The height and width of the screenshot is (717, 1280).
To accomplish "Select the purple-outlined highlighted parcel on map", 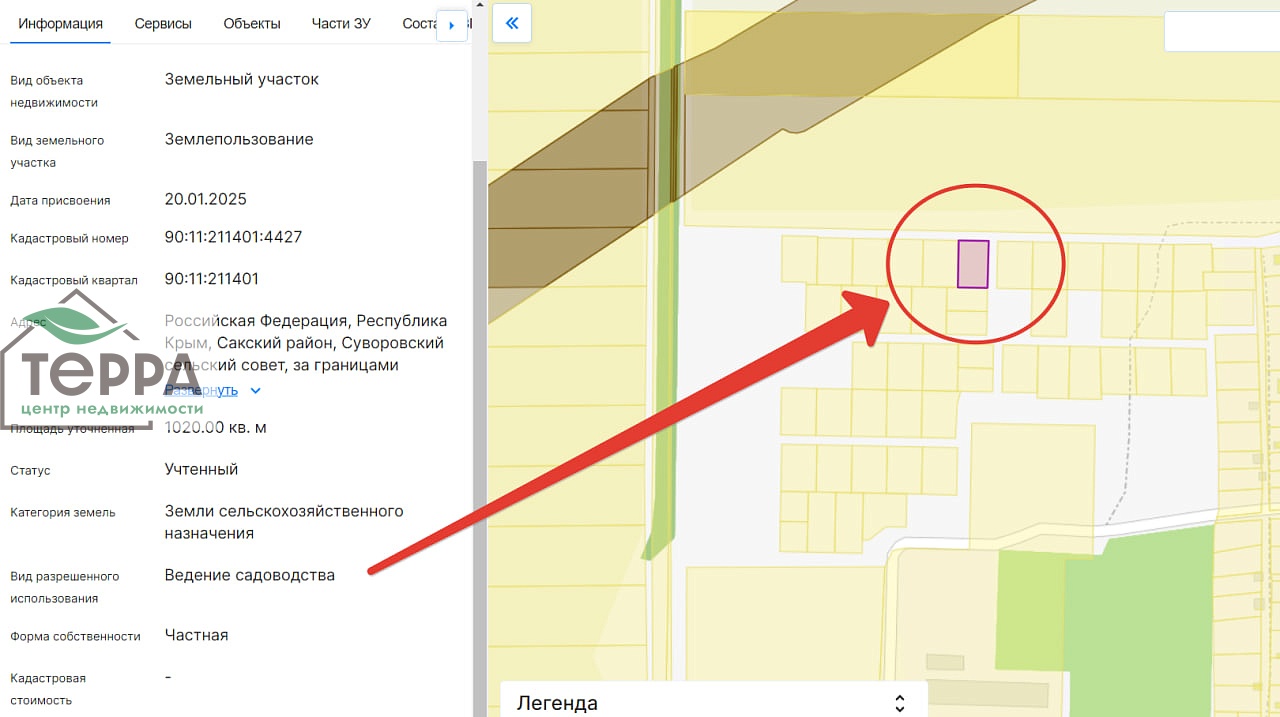I will click(973, 264).
